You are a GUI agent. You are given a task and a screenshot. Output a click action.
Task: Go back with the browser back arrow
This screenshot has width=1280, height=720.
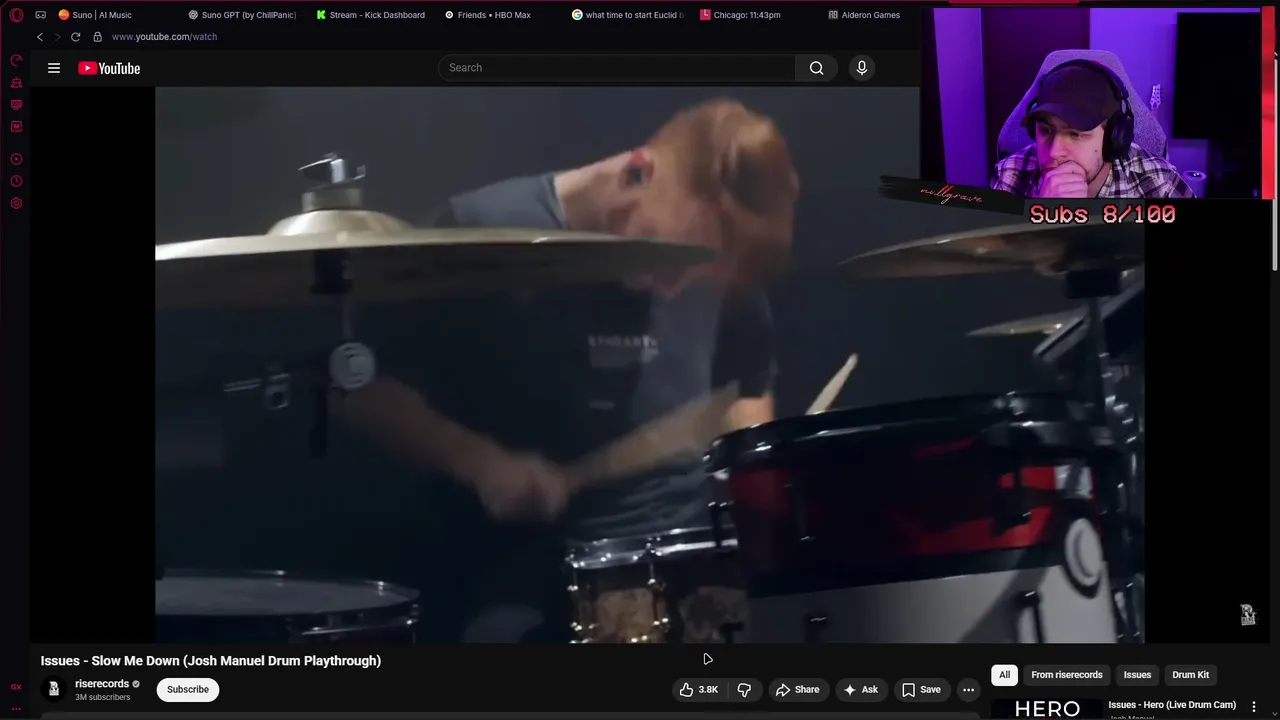click(40, 37)
